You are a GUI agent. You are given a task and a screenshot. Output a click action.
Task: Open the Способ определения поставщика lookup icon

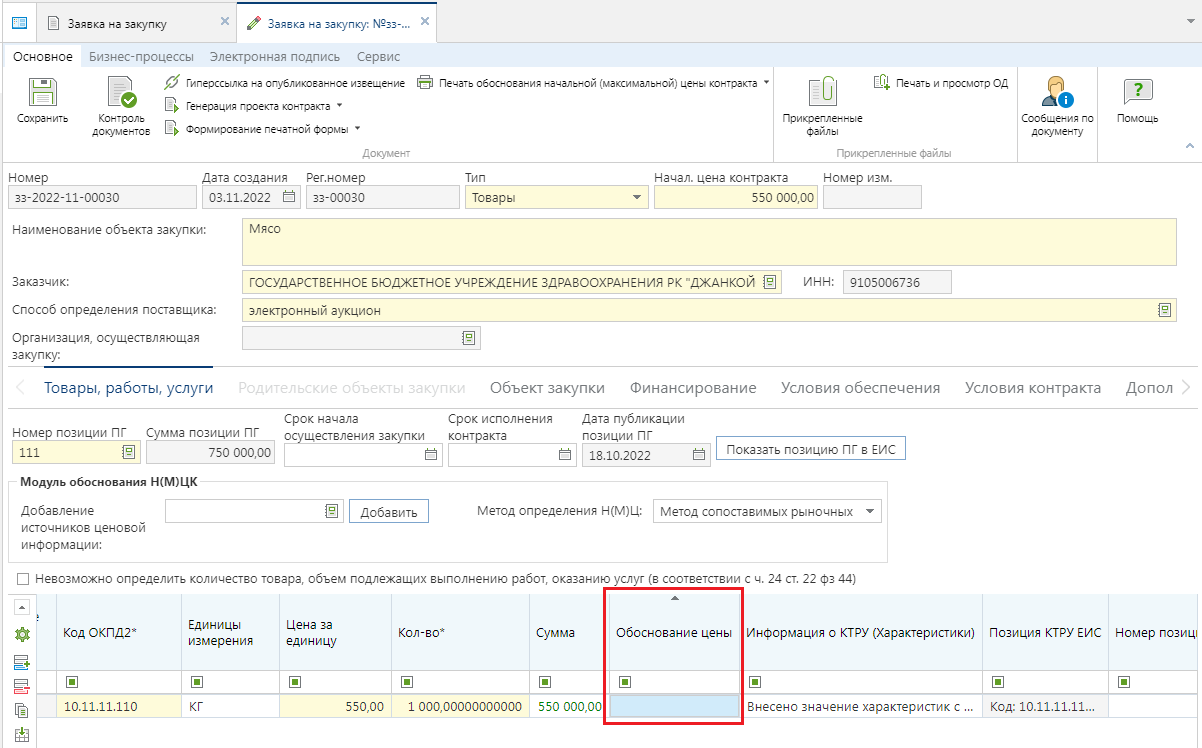pos(1165,310)
